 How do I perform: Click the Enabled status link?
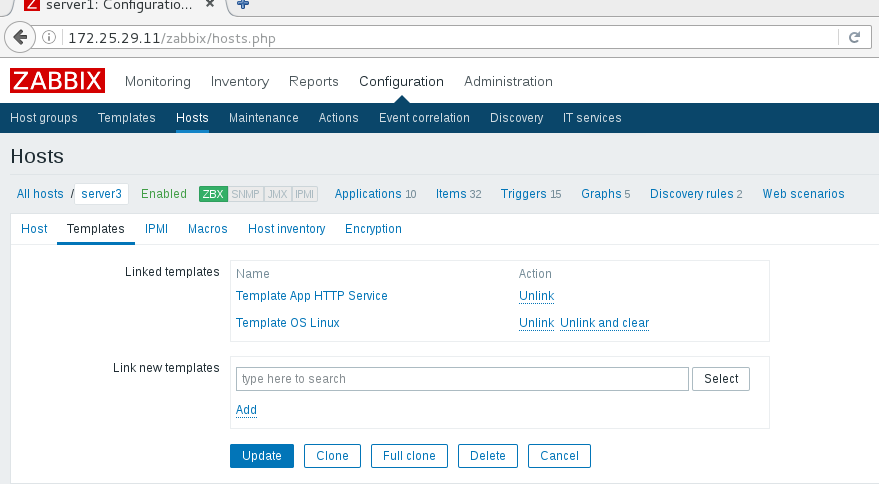(x=164, y=194)
